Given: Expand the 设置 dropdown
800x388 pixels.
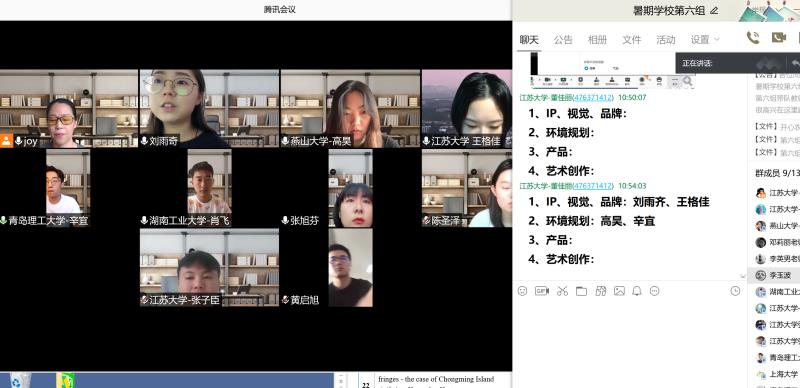Looking at the screenshot, I should [705, 40].
